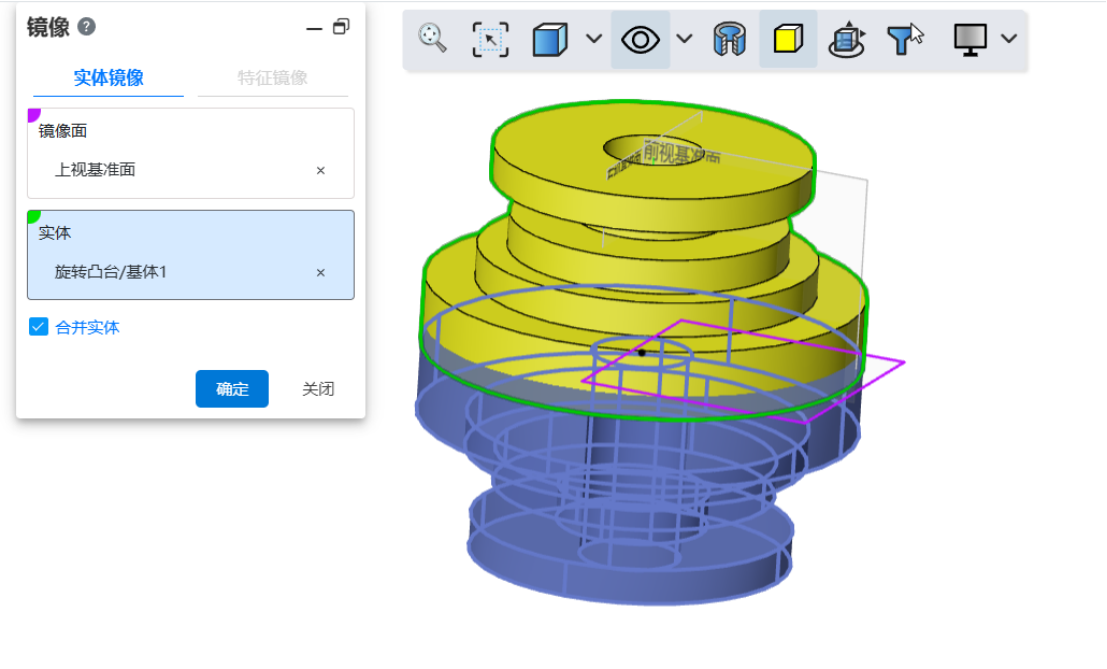Click the 前视基准面 label in the viewport
The height and width of the screenshot is (669, 1107).
[681, 152]
